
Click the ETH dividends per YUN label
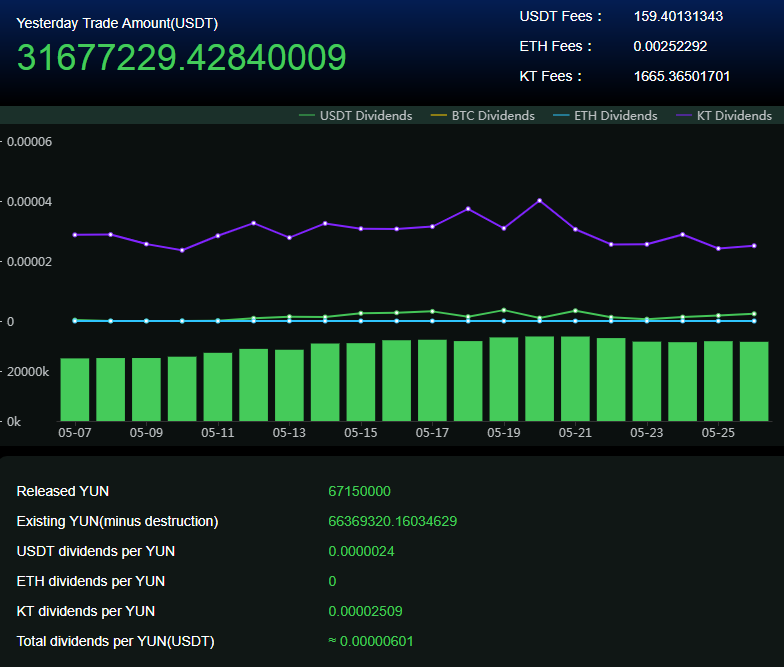click(90, 582)
